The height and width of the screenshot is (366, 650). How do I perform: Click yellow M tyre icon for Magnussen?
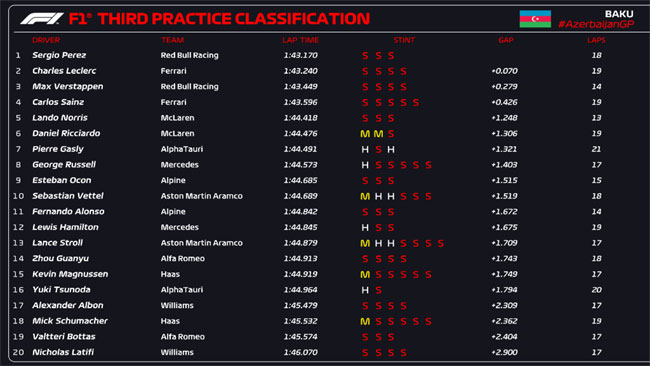[x=365, y=274]
